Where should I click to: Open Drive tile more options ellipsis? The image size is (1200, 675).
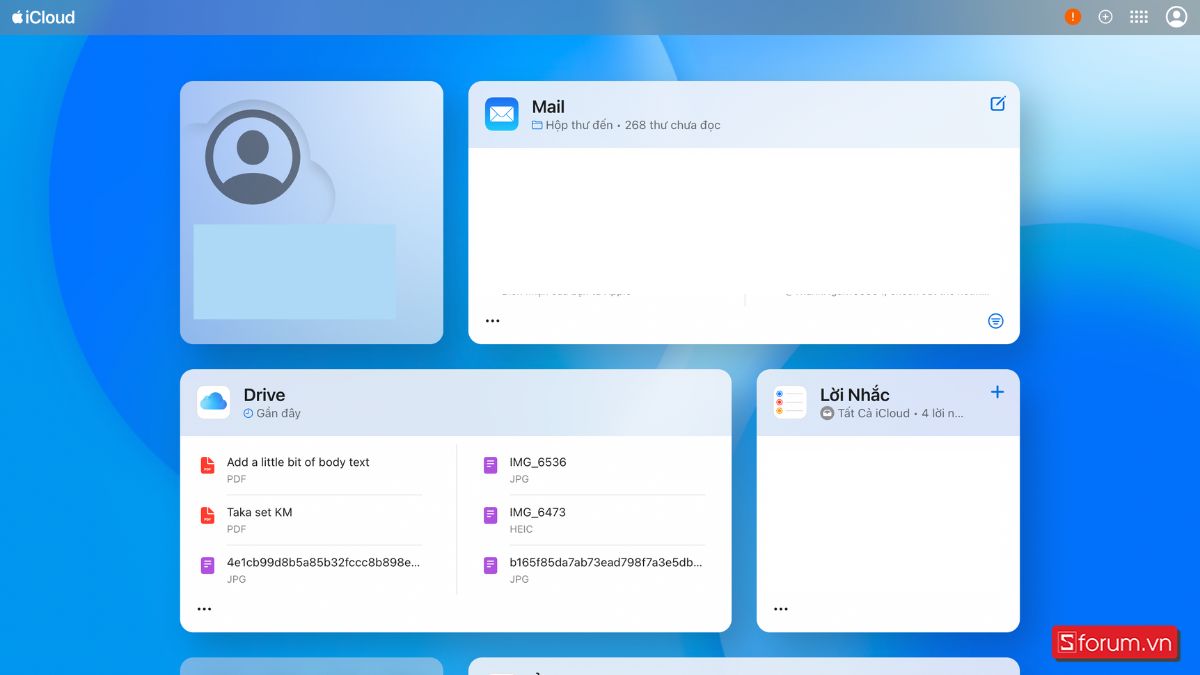tap(204, 609)
